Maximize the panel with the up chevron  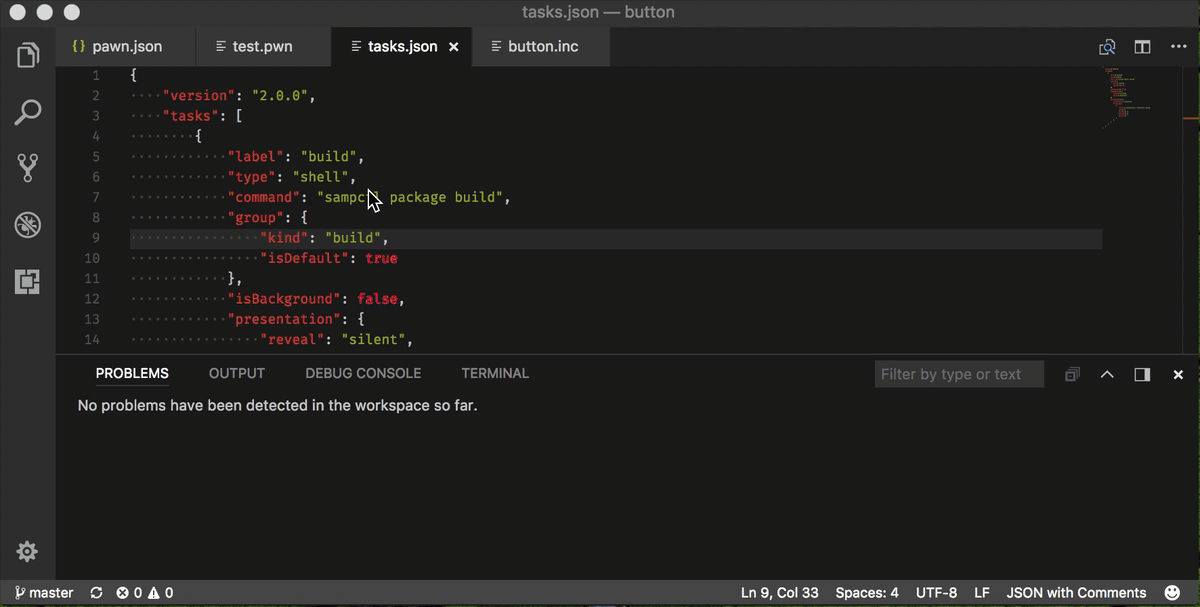click(1107, 374)
